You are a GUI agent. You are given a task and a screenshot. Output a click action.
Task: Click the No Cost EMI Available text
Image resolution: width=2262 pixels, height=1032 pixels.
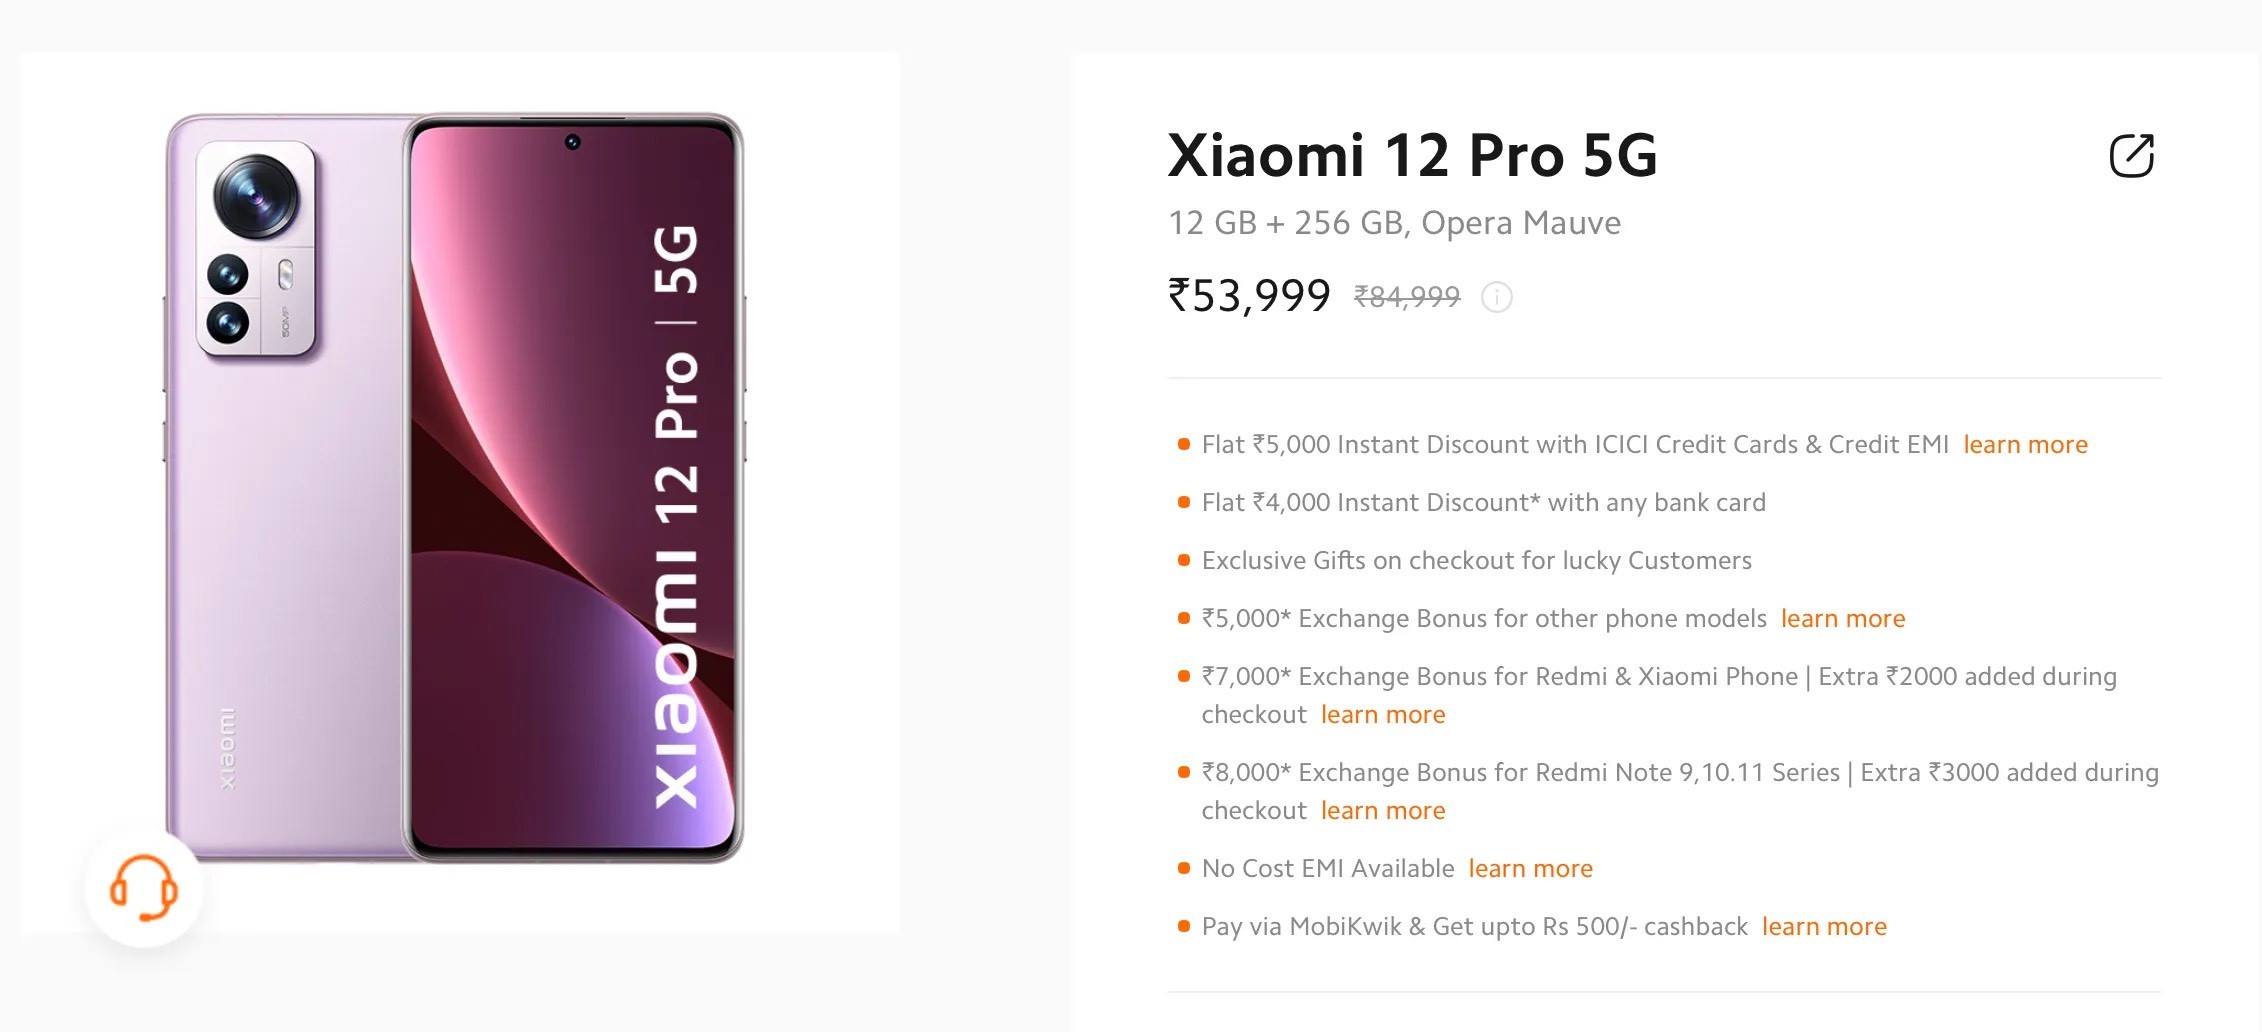1327,869
